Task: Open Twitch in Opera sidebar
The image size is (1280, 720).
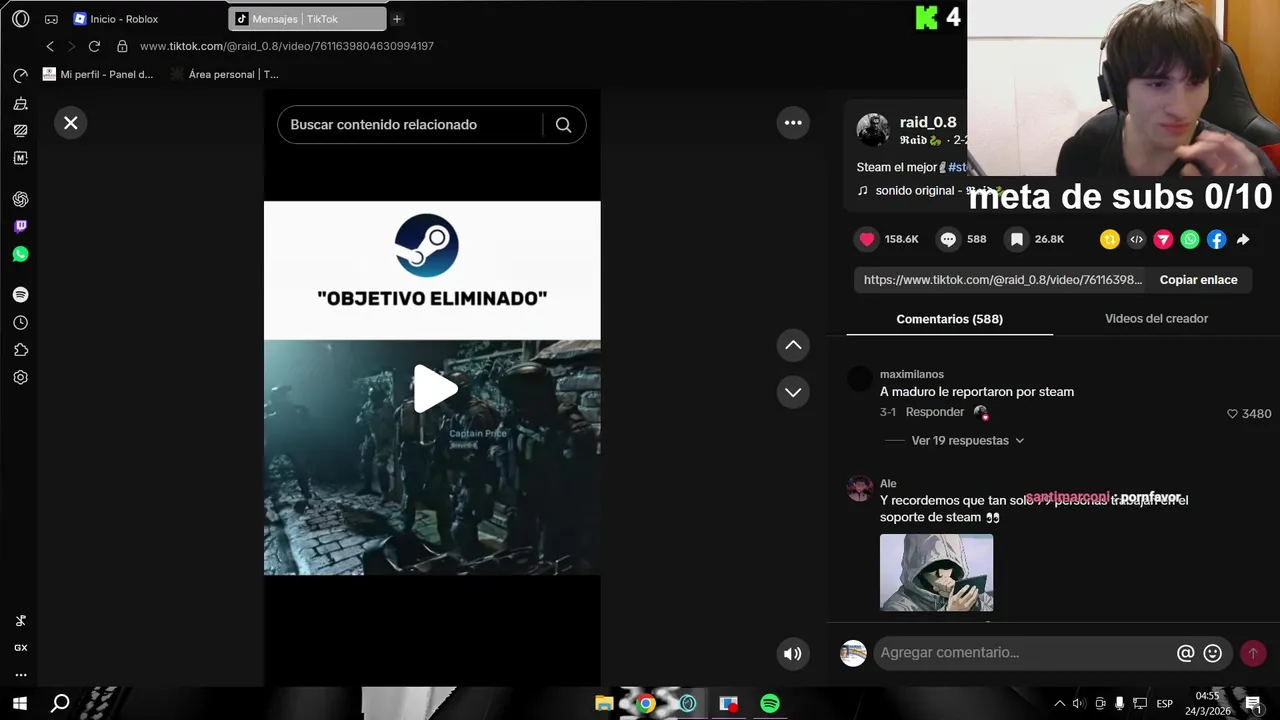Action: pos(20,227)
